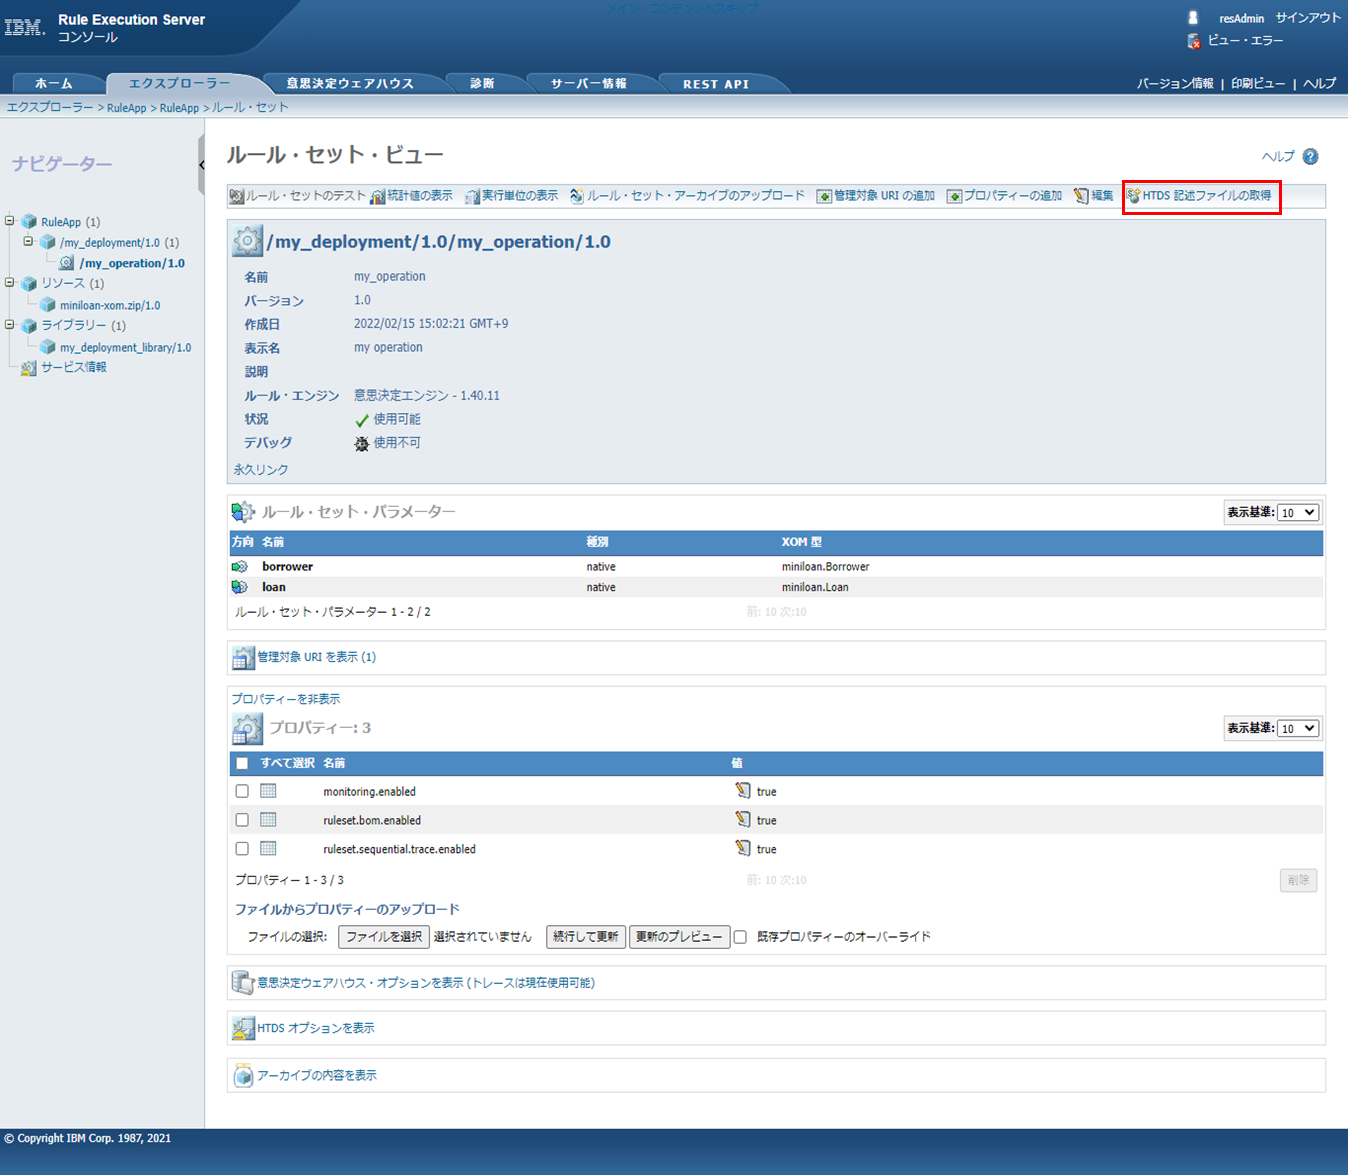Click the miniloan-xom.zip/1.0 icon
Image resolution: width=1348 pixels, height=1175 pixels.
[47, 305]
